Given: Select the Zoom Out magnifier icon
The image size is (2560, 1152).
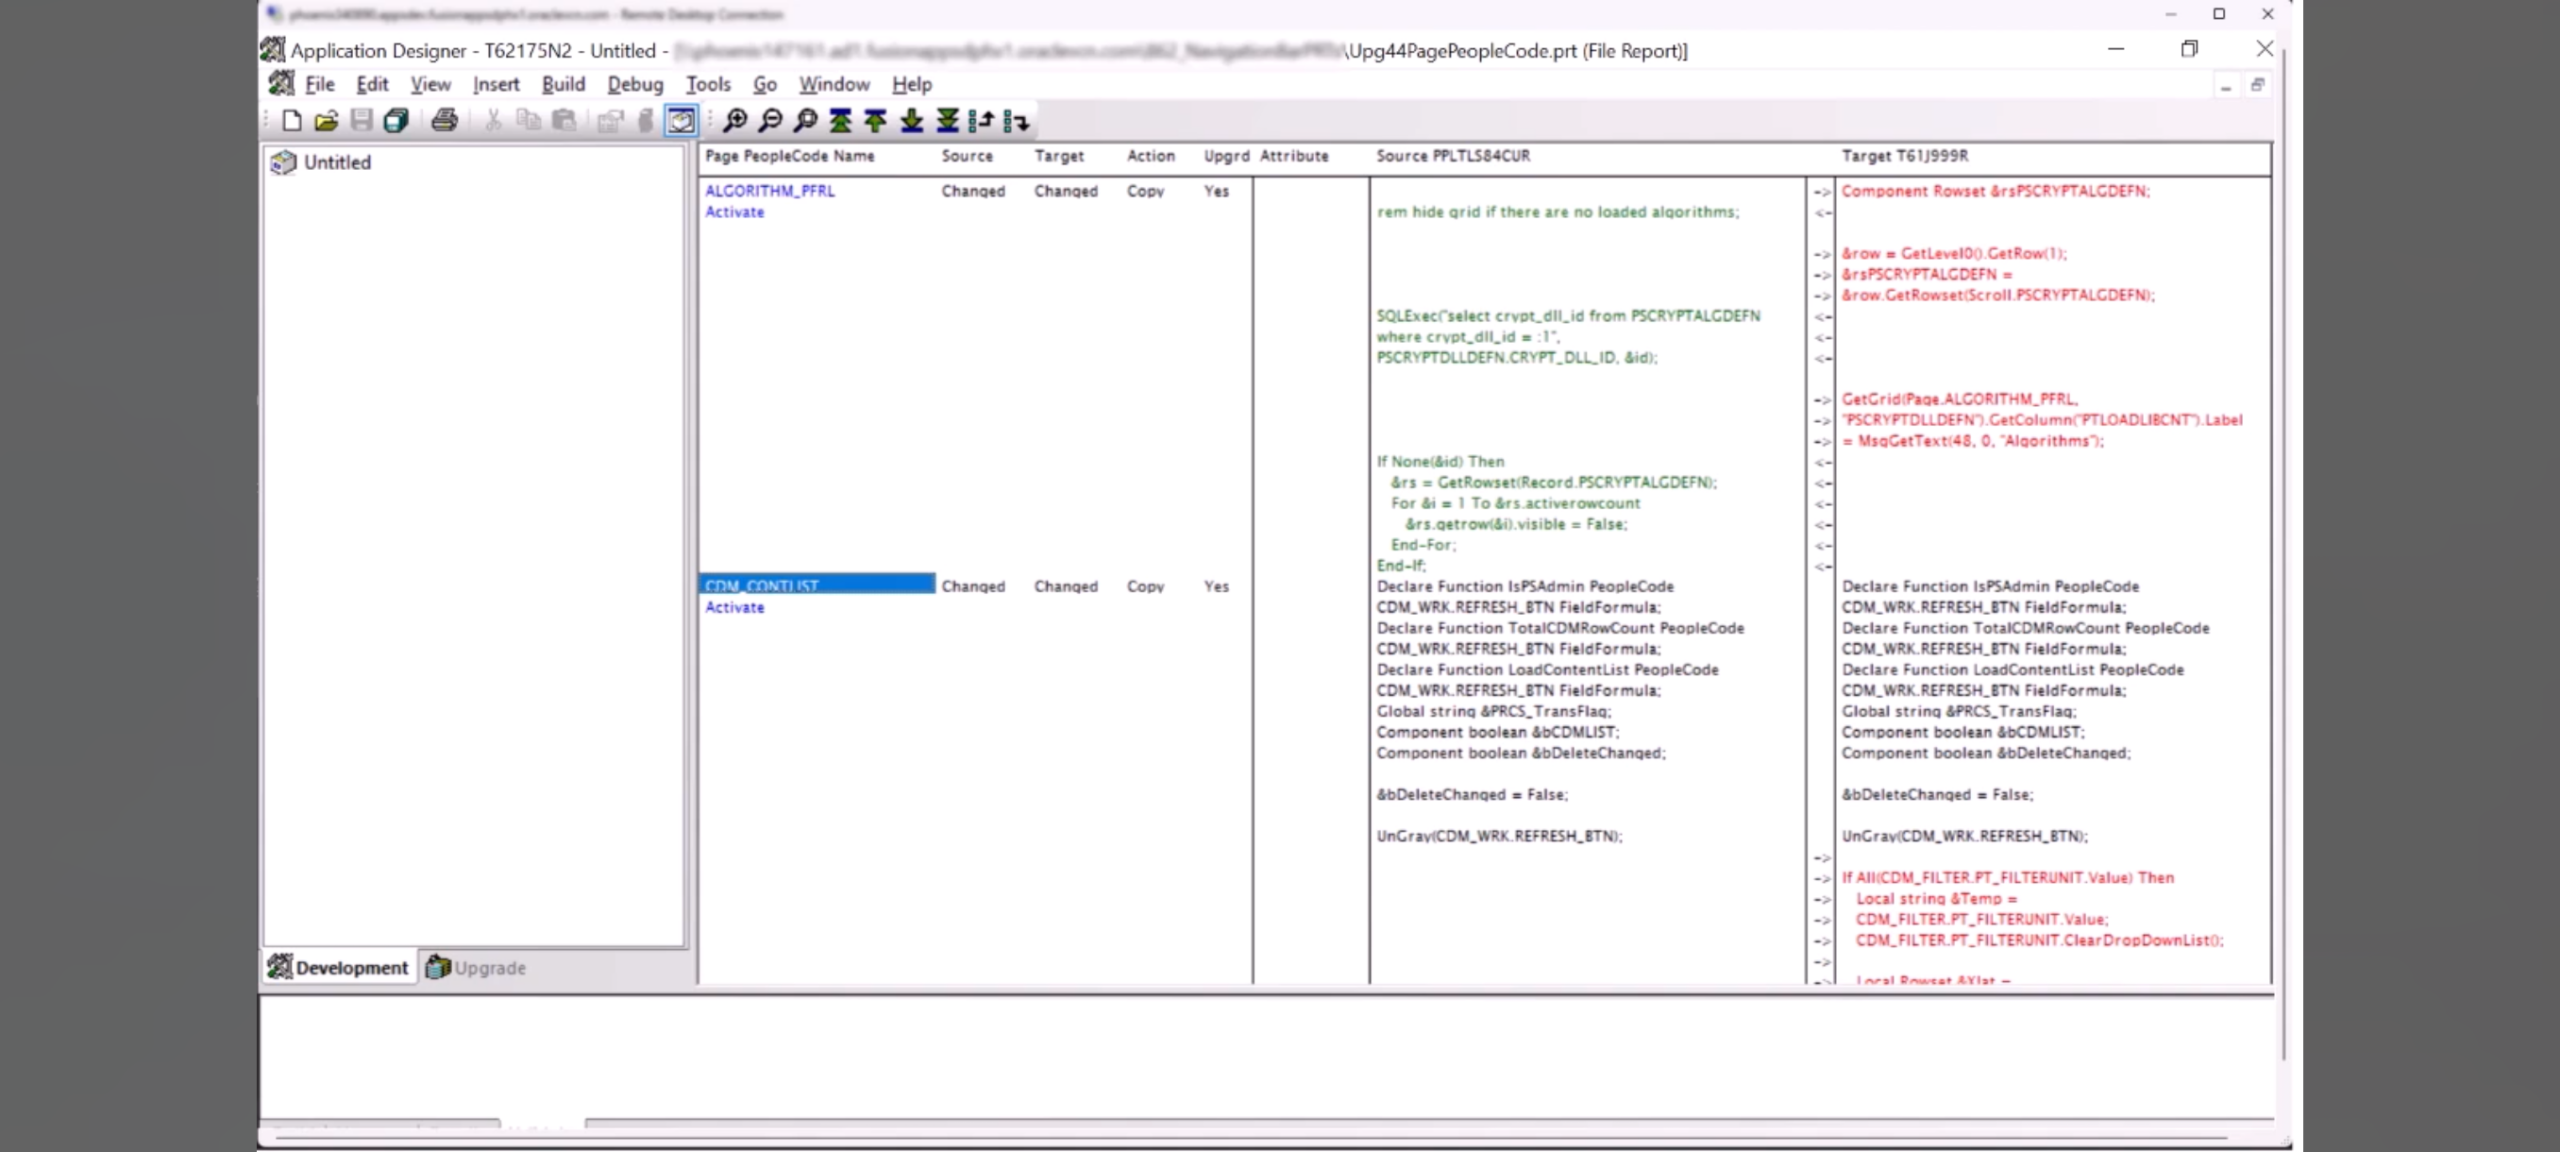Looking at the screenshot, I should [x=769, y=120].
